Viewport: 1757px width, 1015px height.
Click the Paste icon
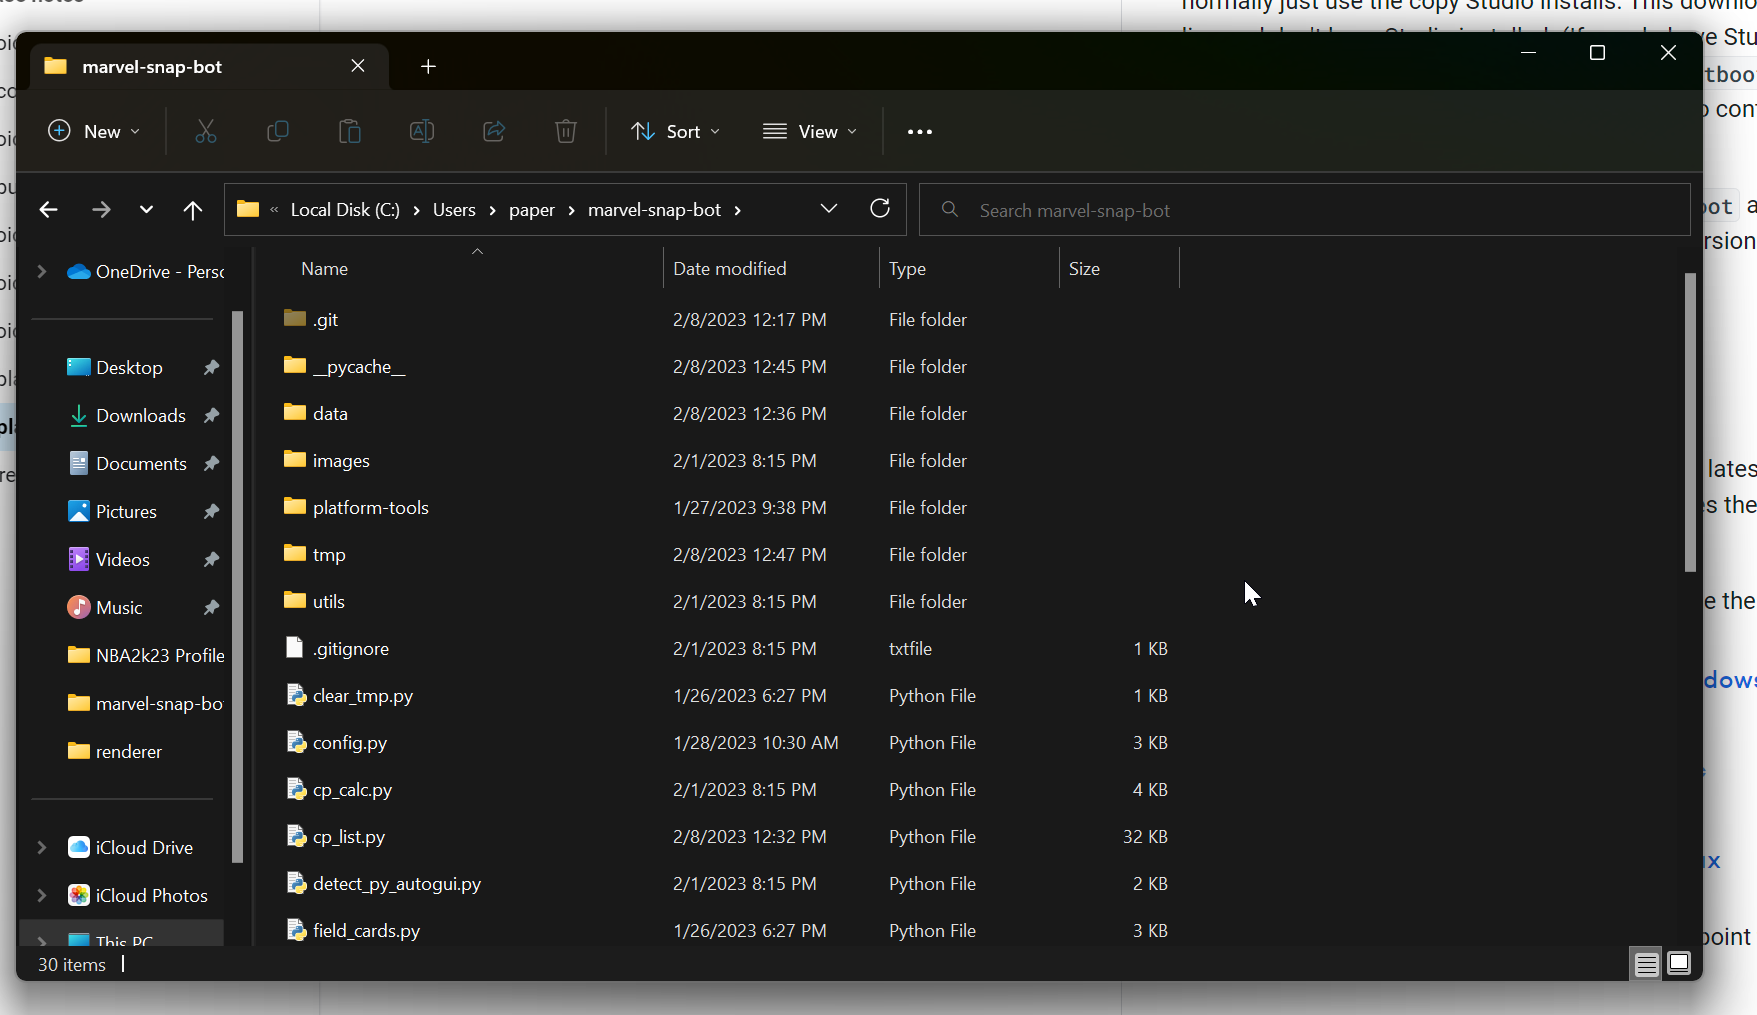[x=349, y=131]
